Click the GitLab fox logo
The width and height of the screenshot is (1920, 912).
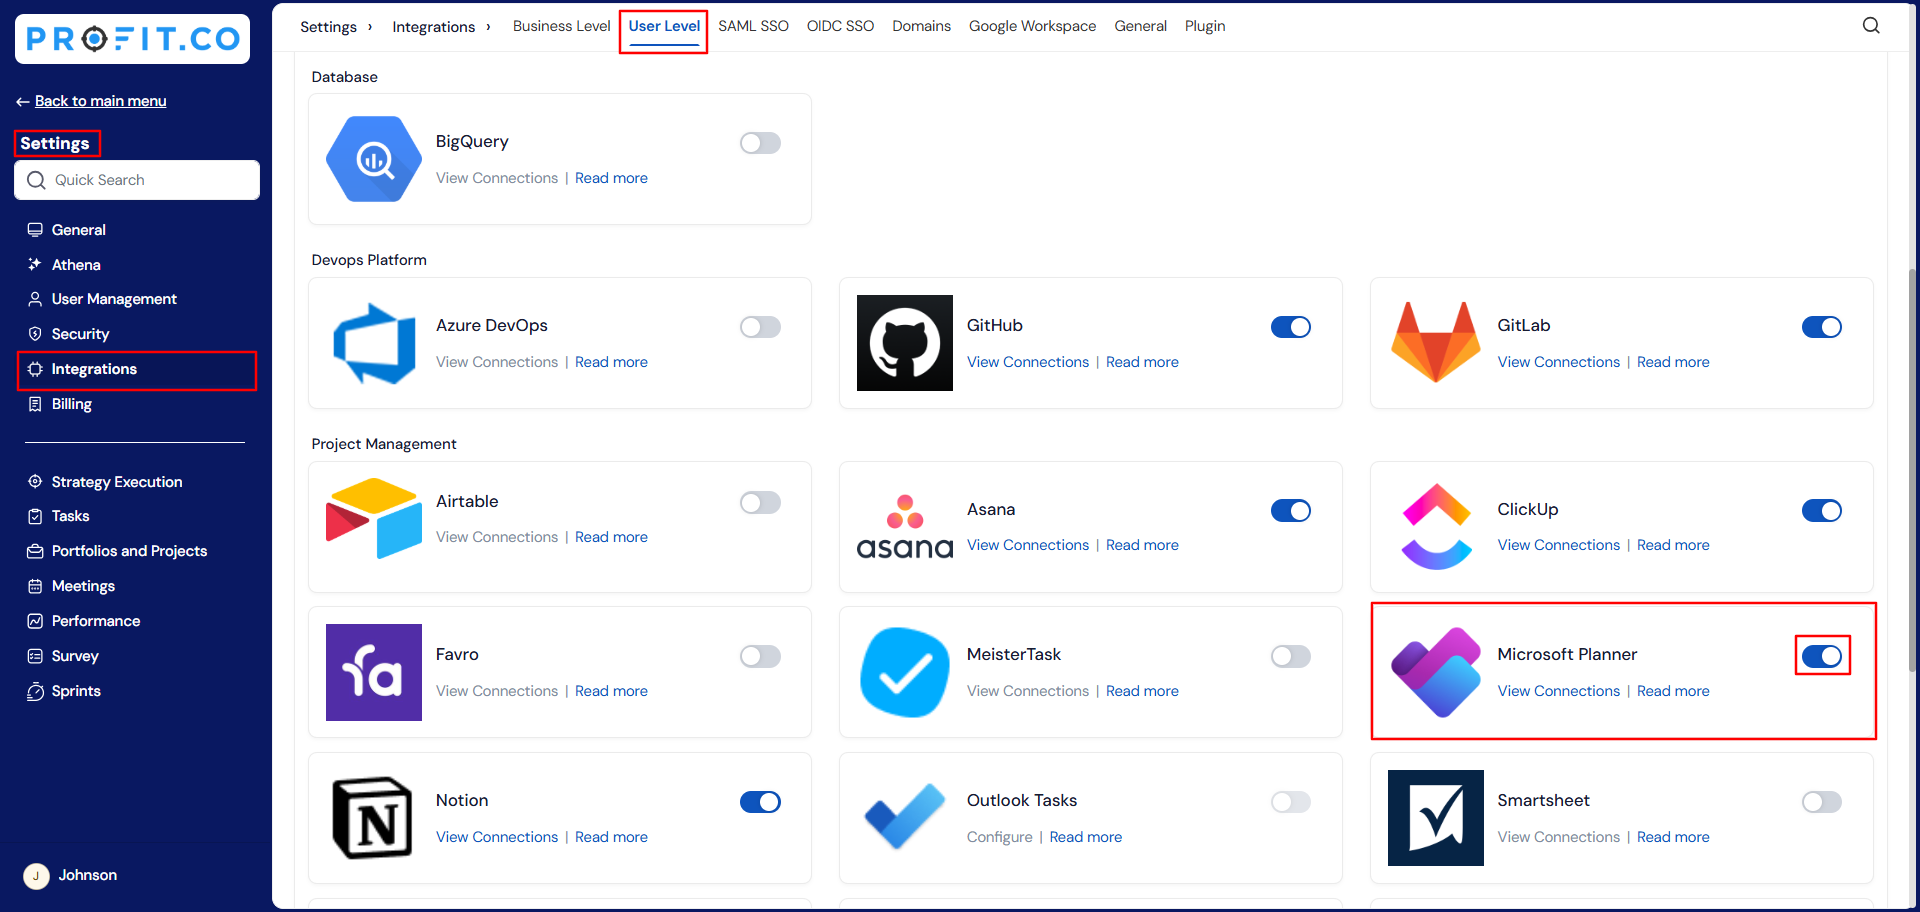(x=1436, y=342)
